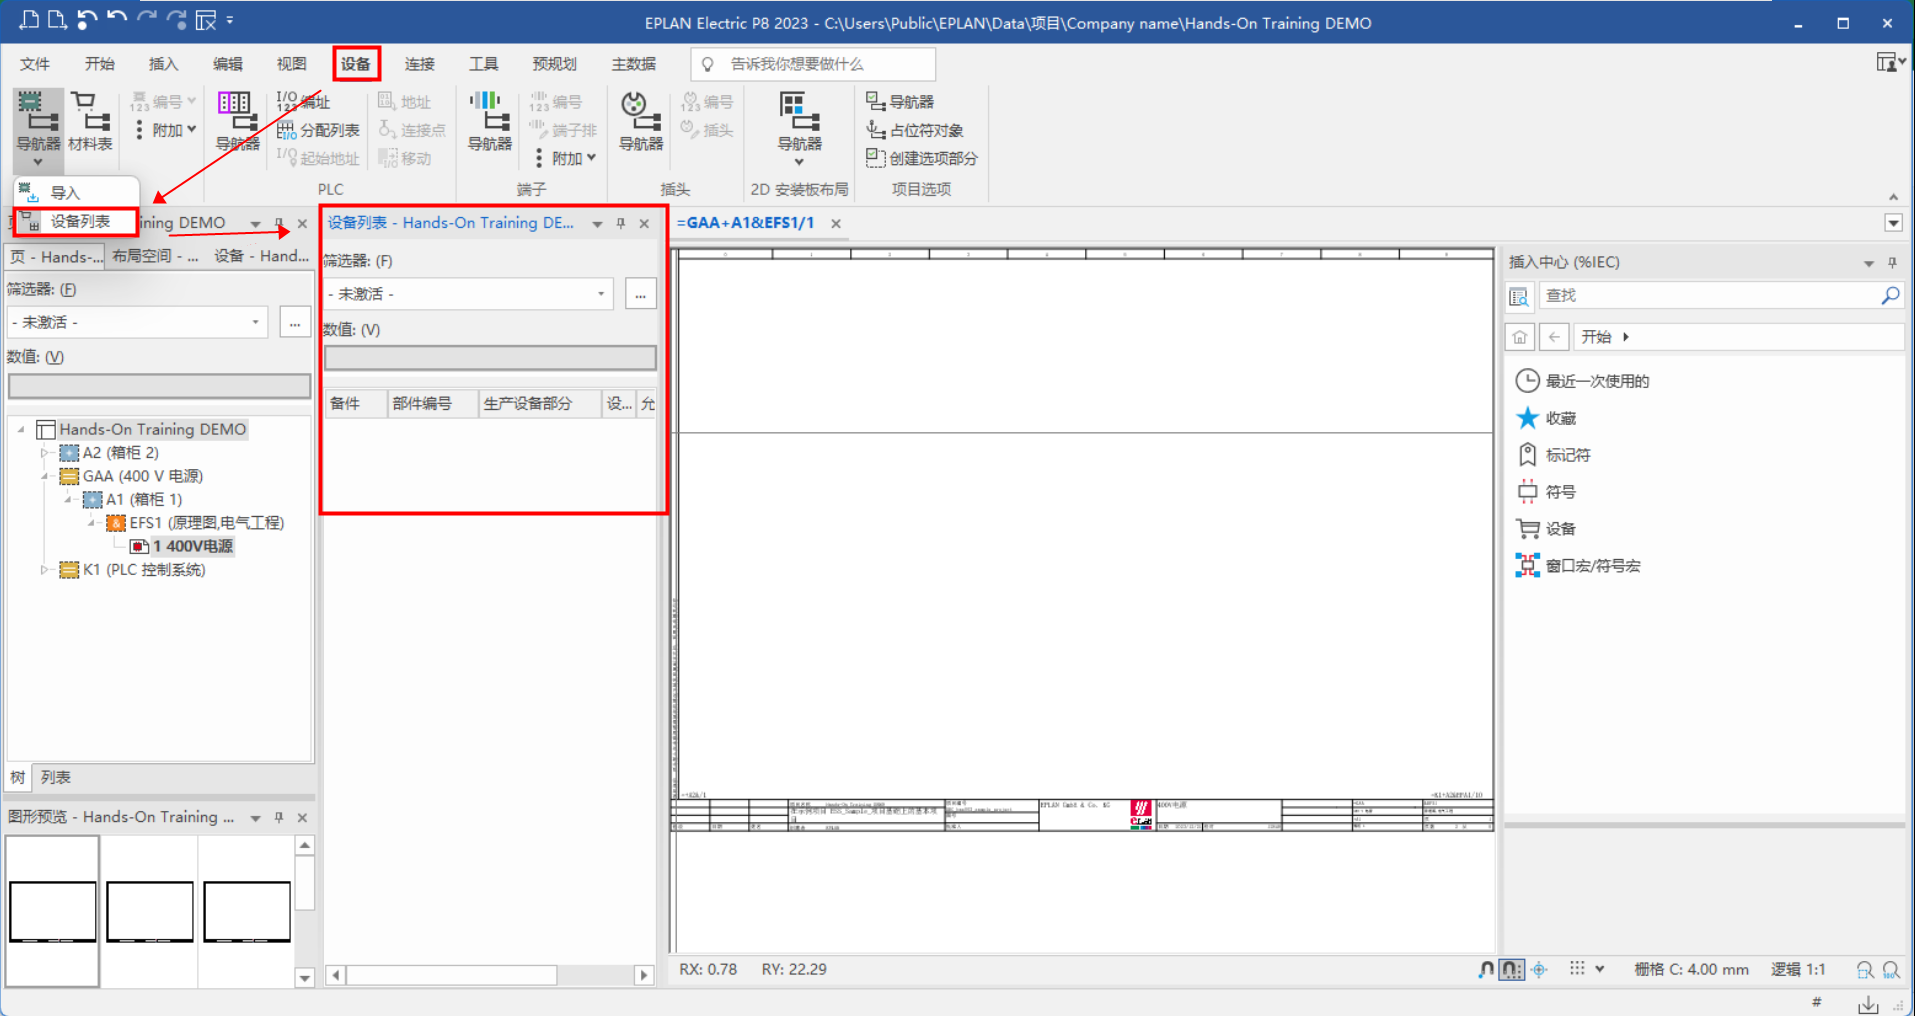Click 分配列表 in the PLC group
The width and height of the screenshot is (1915, 1016).
click(318, 130)
